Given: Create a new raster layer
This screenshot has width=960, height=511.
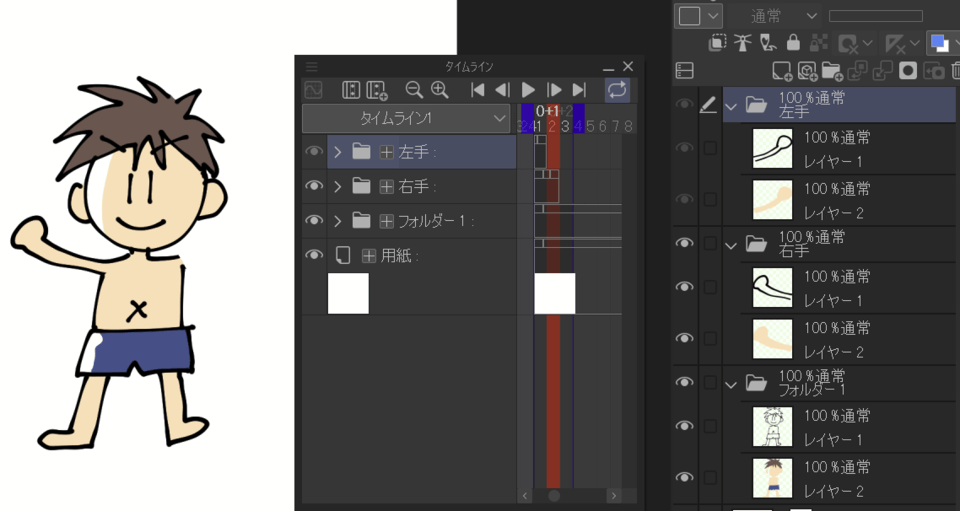Looking at the screenshot, I should coord(782,71).
